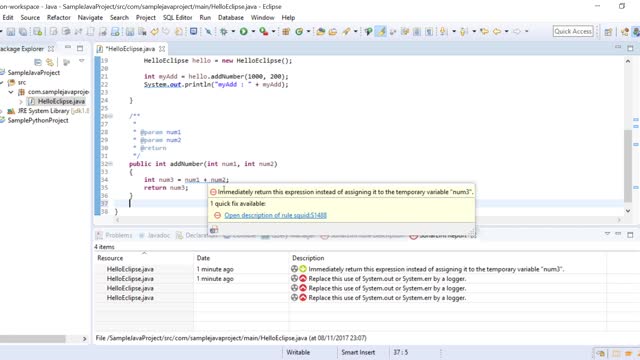Open the bottom panel View Menu triangle
The height and width of the screenshot is (360, 640).
point(607,234)
